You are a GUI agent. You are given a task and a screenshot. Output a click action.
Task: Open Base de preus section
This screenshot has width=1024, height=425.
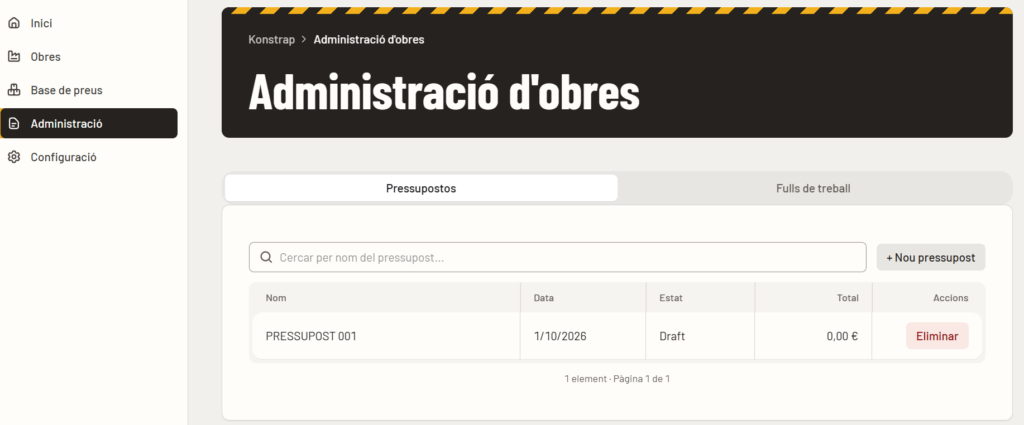coord(89,90)
